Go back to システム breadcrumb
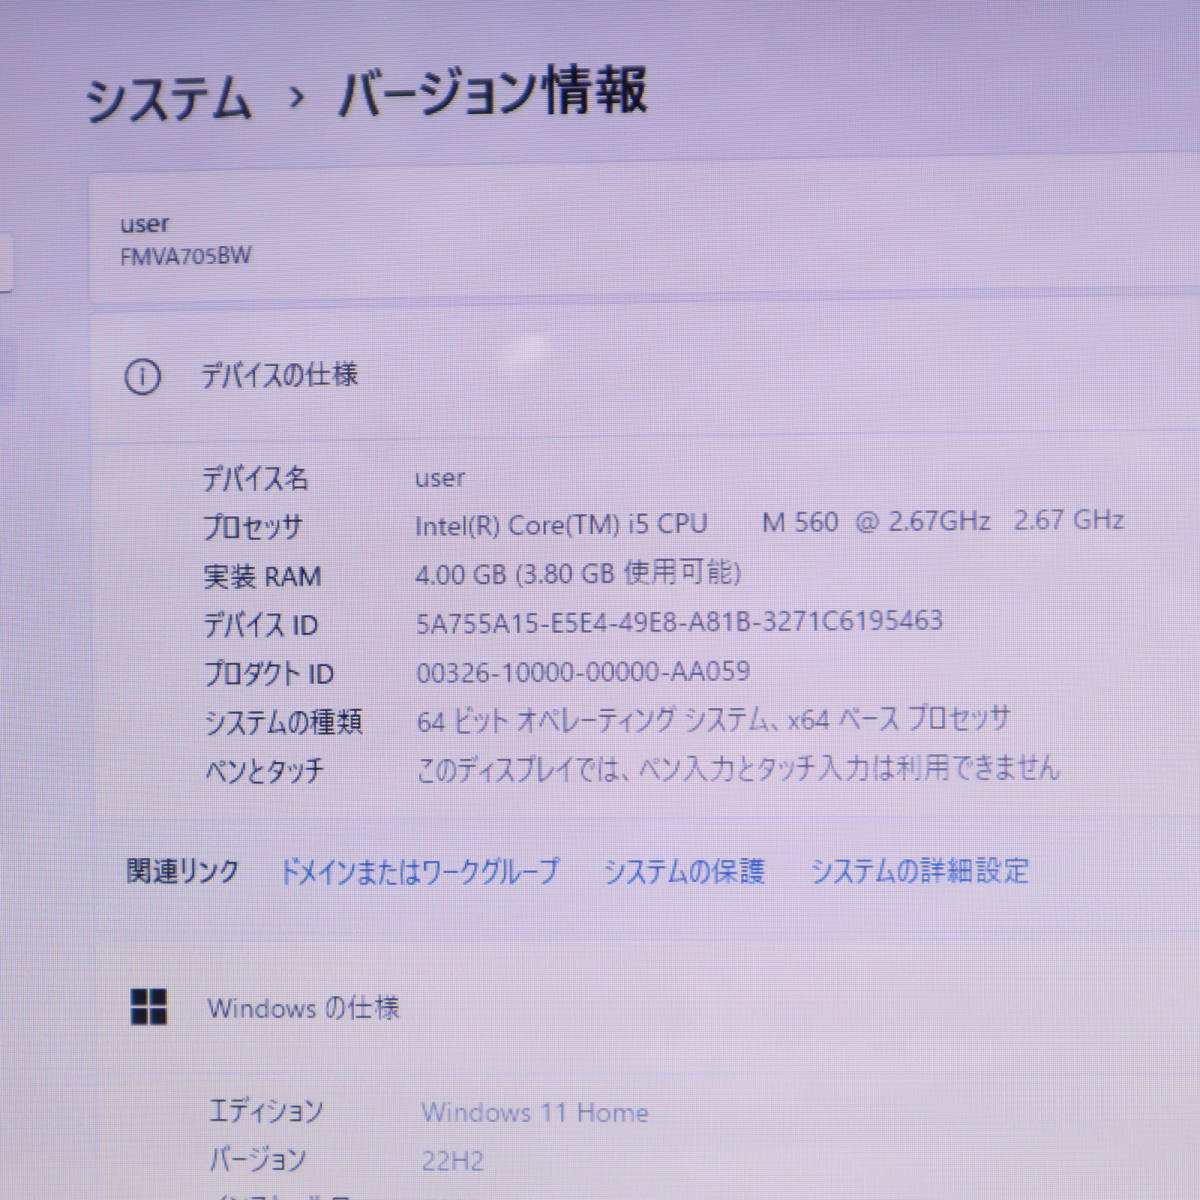Viewport: 1200px width, 1200px height. [168, 101]
